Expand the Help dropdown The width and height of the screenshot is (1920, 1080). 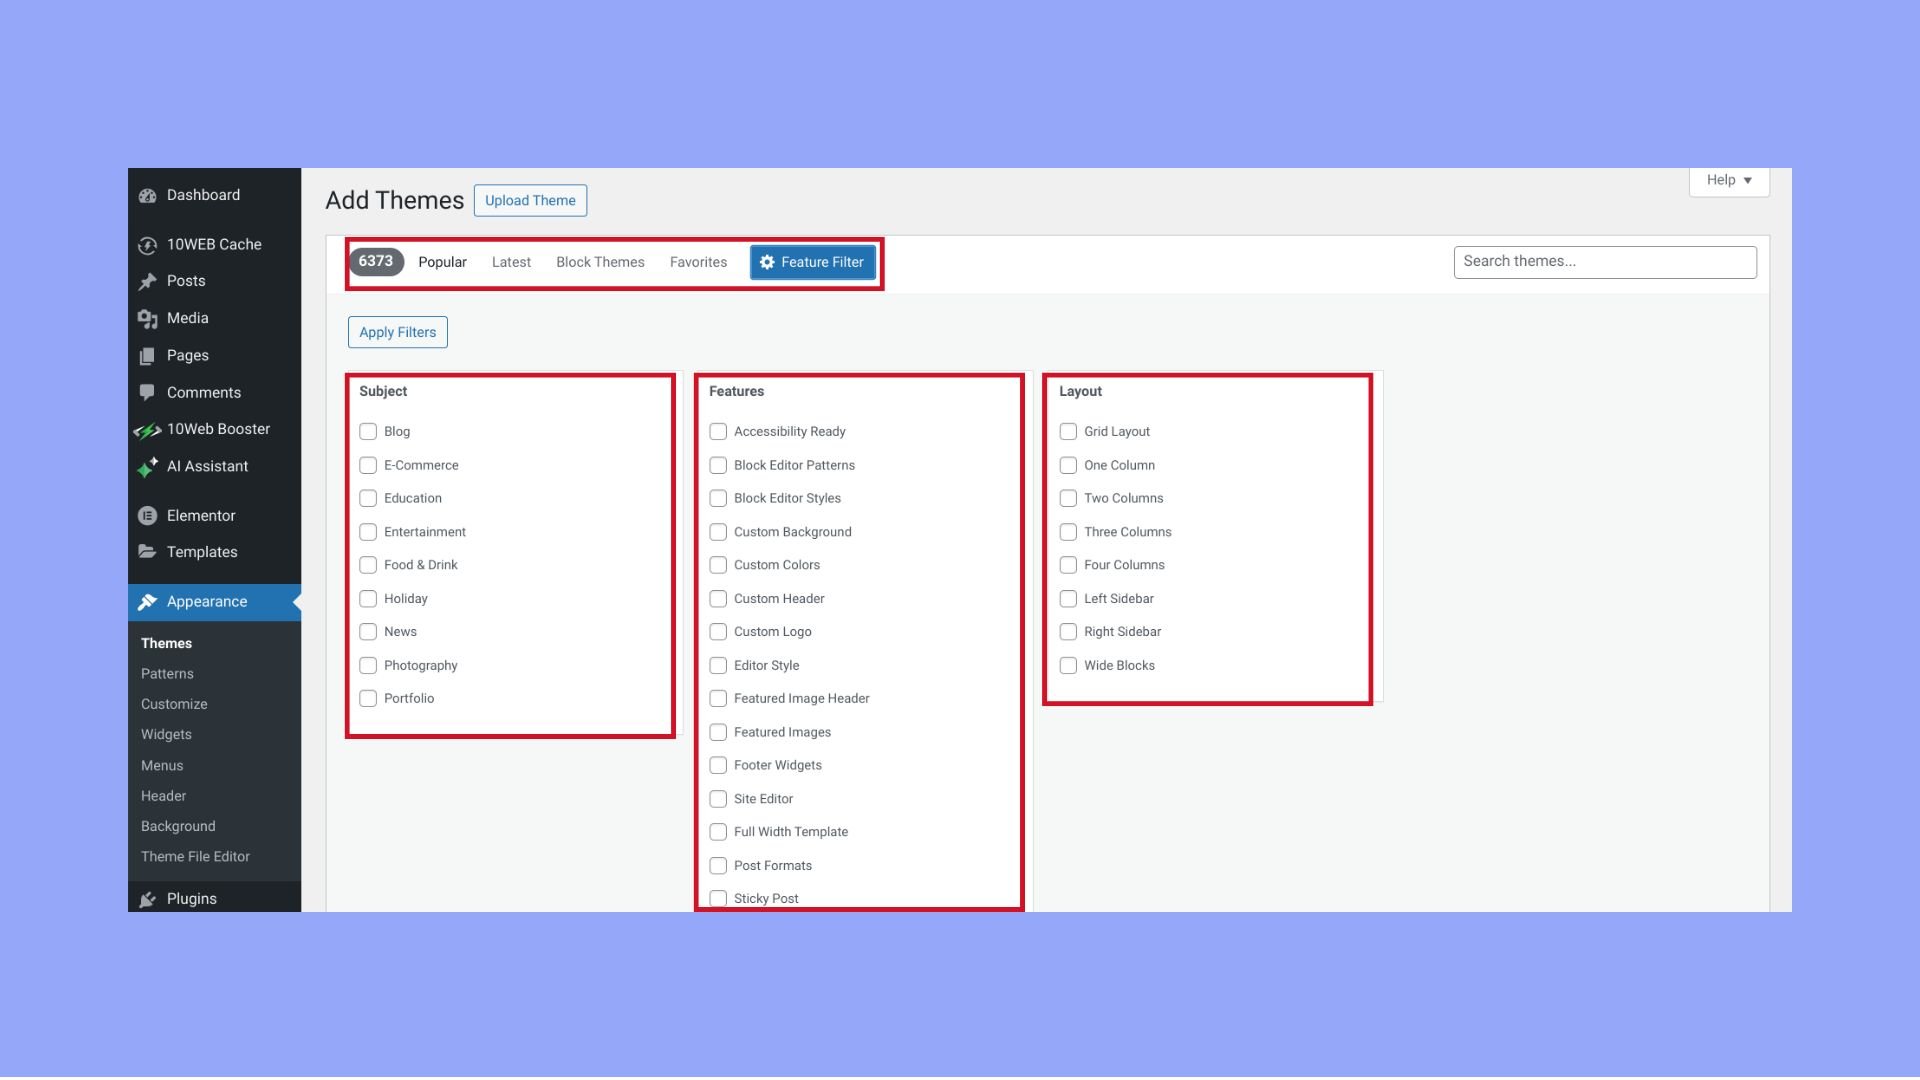[1729, 180]
